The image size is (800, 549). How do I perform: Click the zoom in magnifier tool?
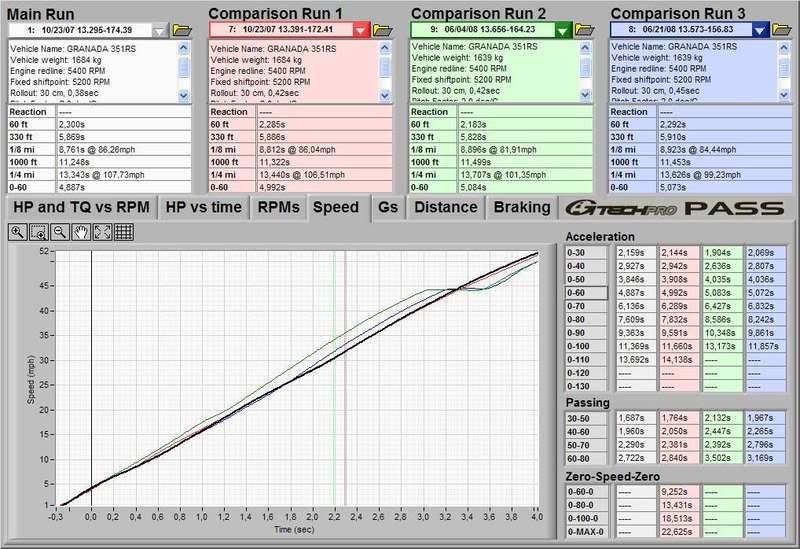point(17,232)
